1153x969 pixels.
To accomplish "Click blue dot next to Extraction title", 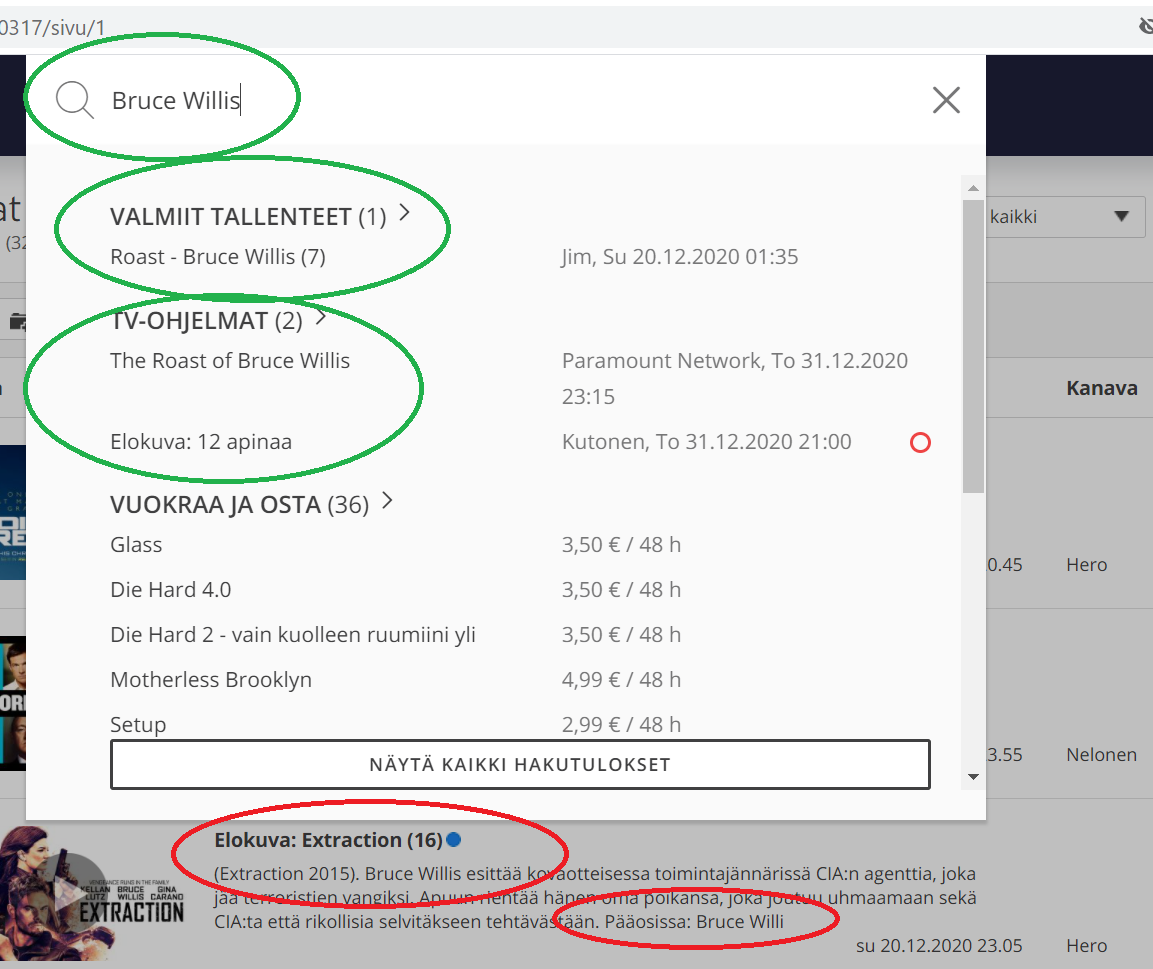I will (454, 839).
